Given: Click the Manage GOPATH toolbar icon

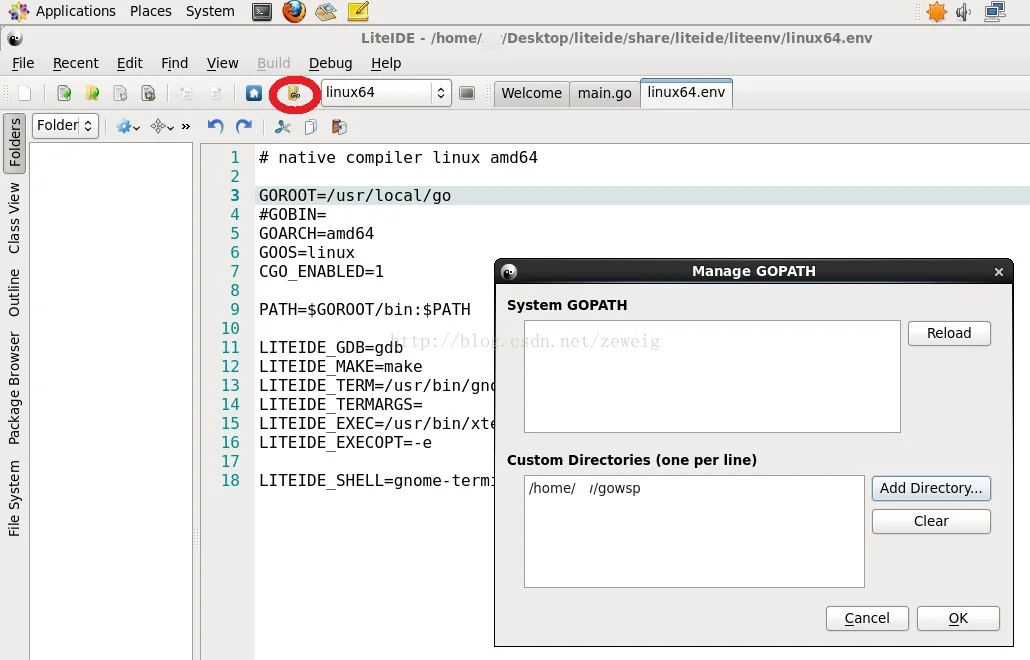Looking at the screenshot, I should coord(294,93).
